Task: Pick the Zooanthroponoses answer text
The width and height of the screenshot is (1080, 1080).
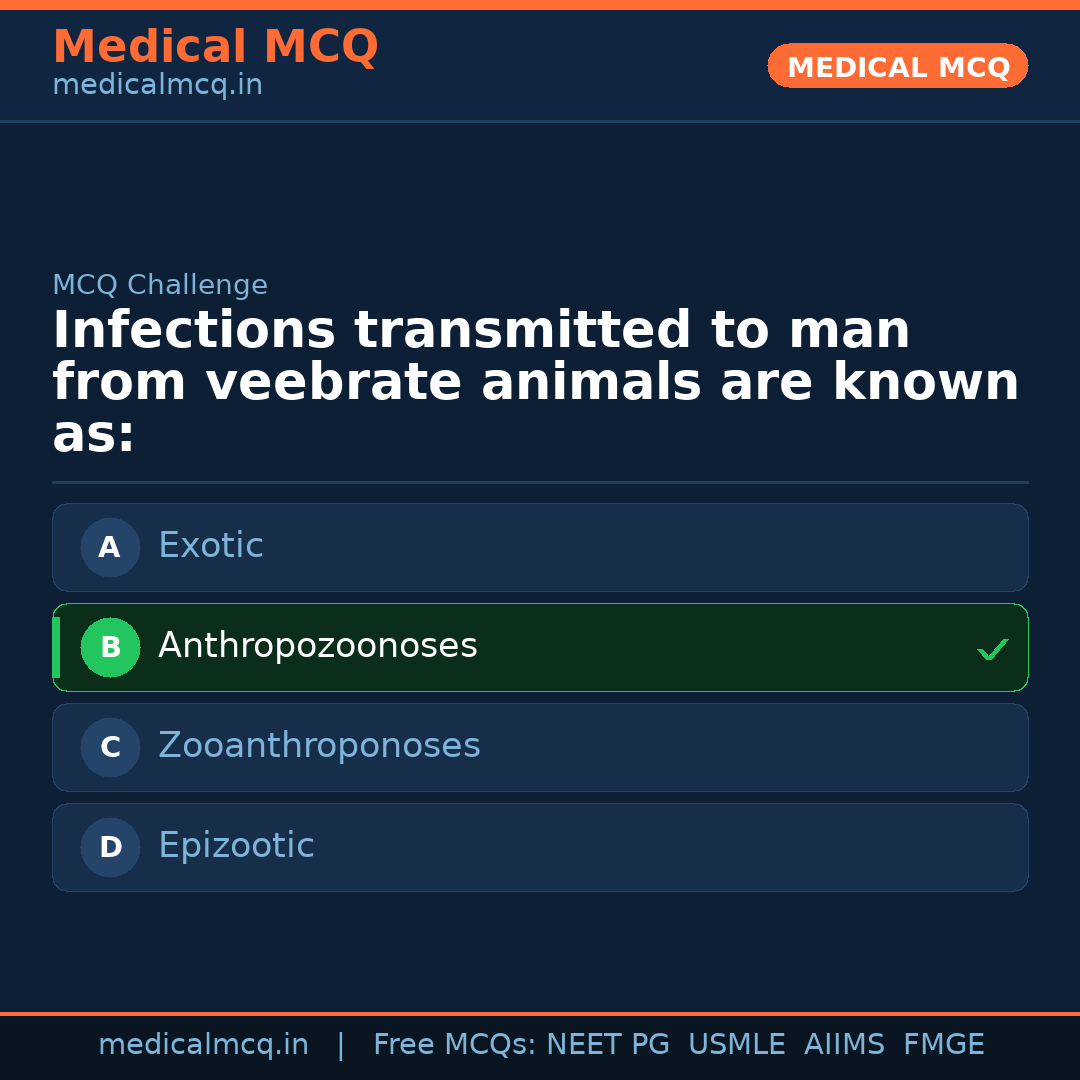Action: [x=319, y=746]
